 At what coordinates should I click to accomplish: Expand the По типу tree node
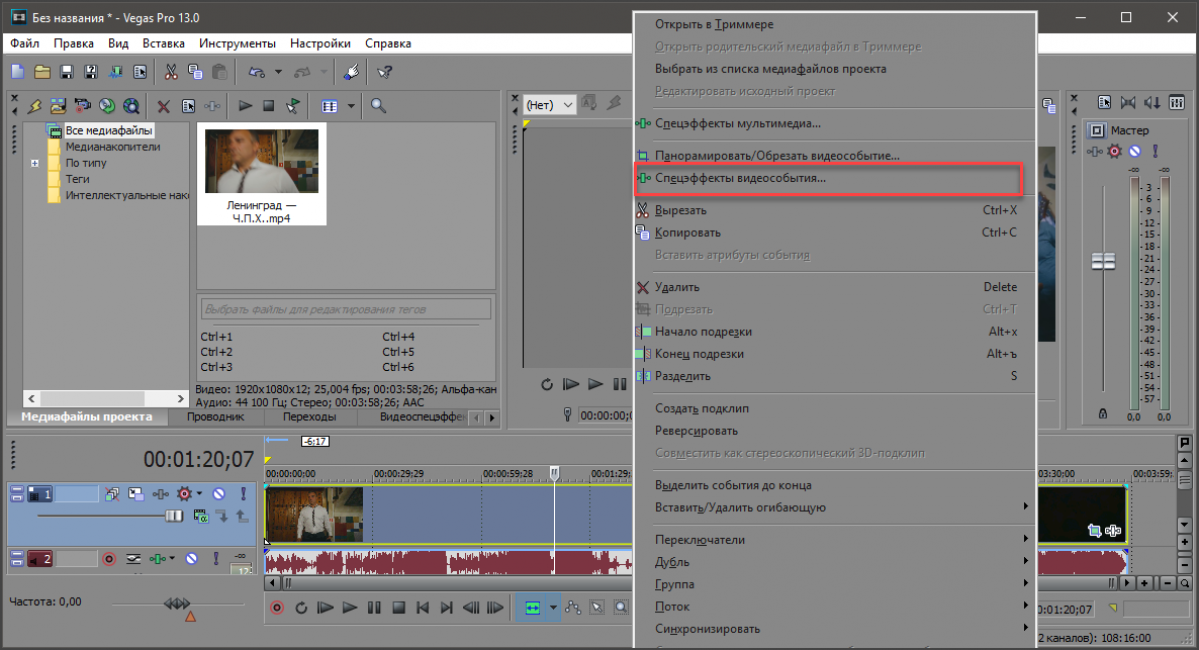pyautogui.click(x=35, y=163)
